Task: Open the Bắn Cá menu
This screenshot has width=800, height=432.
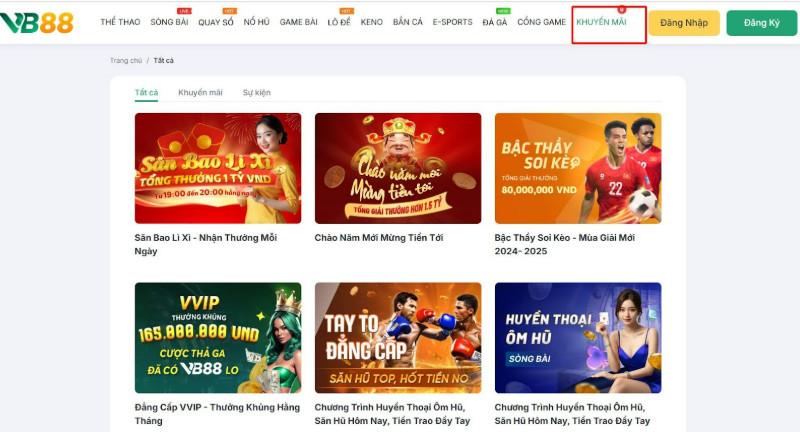Action: point(408,22)
